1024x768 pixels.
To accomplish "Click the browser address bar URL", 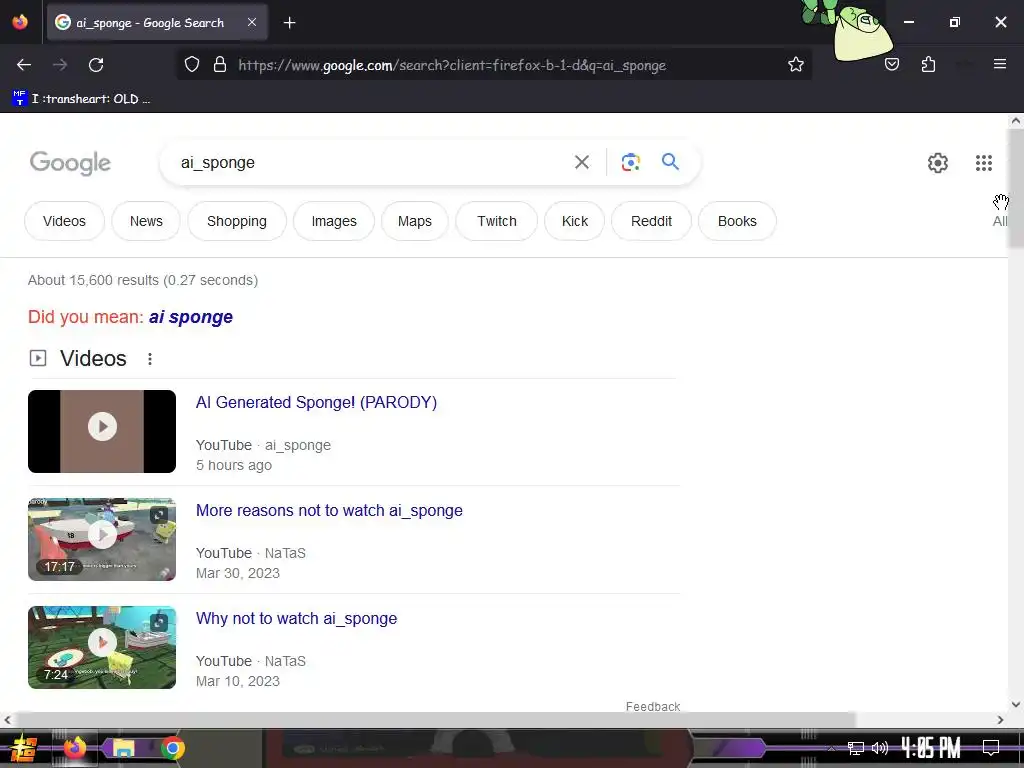I will (x=452, y=65).
